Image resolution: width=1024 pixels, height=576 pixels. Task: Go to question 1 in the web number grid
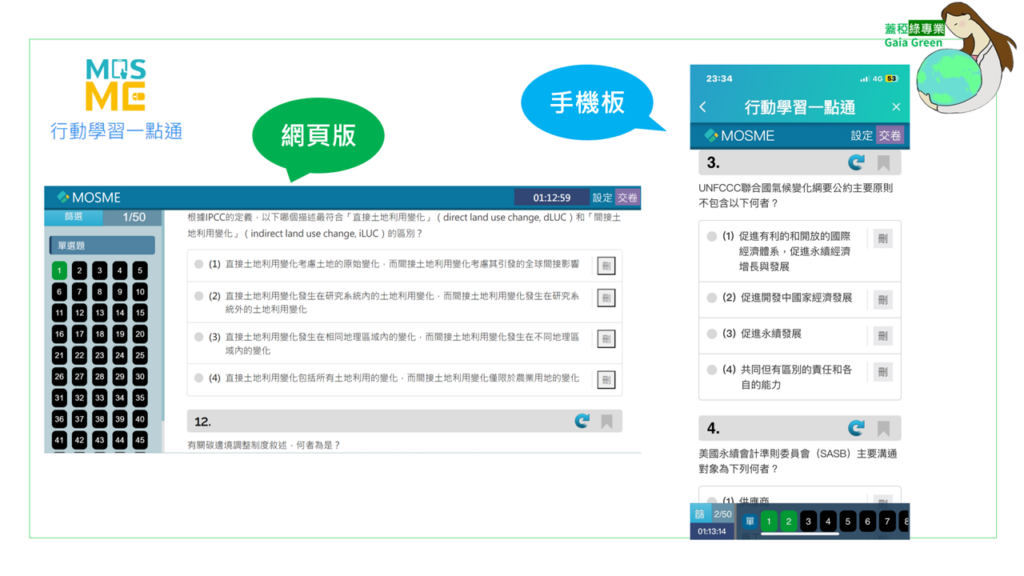tap(59, 270)
